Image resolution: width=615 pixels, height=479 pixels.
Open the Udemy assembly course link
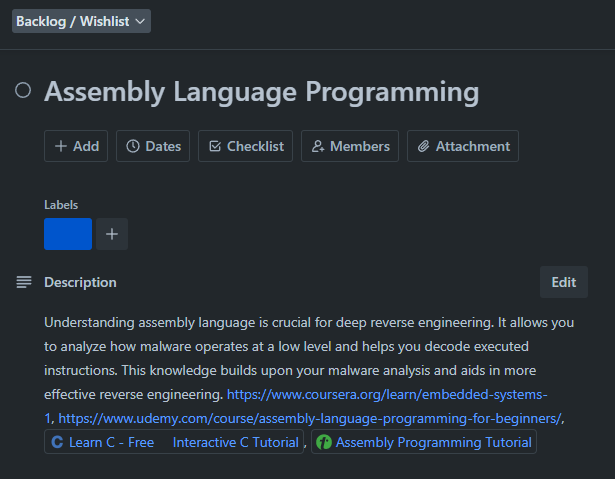(x=310, y=418)
